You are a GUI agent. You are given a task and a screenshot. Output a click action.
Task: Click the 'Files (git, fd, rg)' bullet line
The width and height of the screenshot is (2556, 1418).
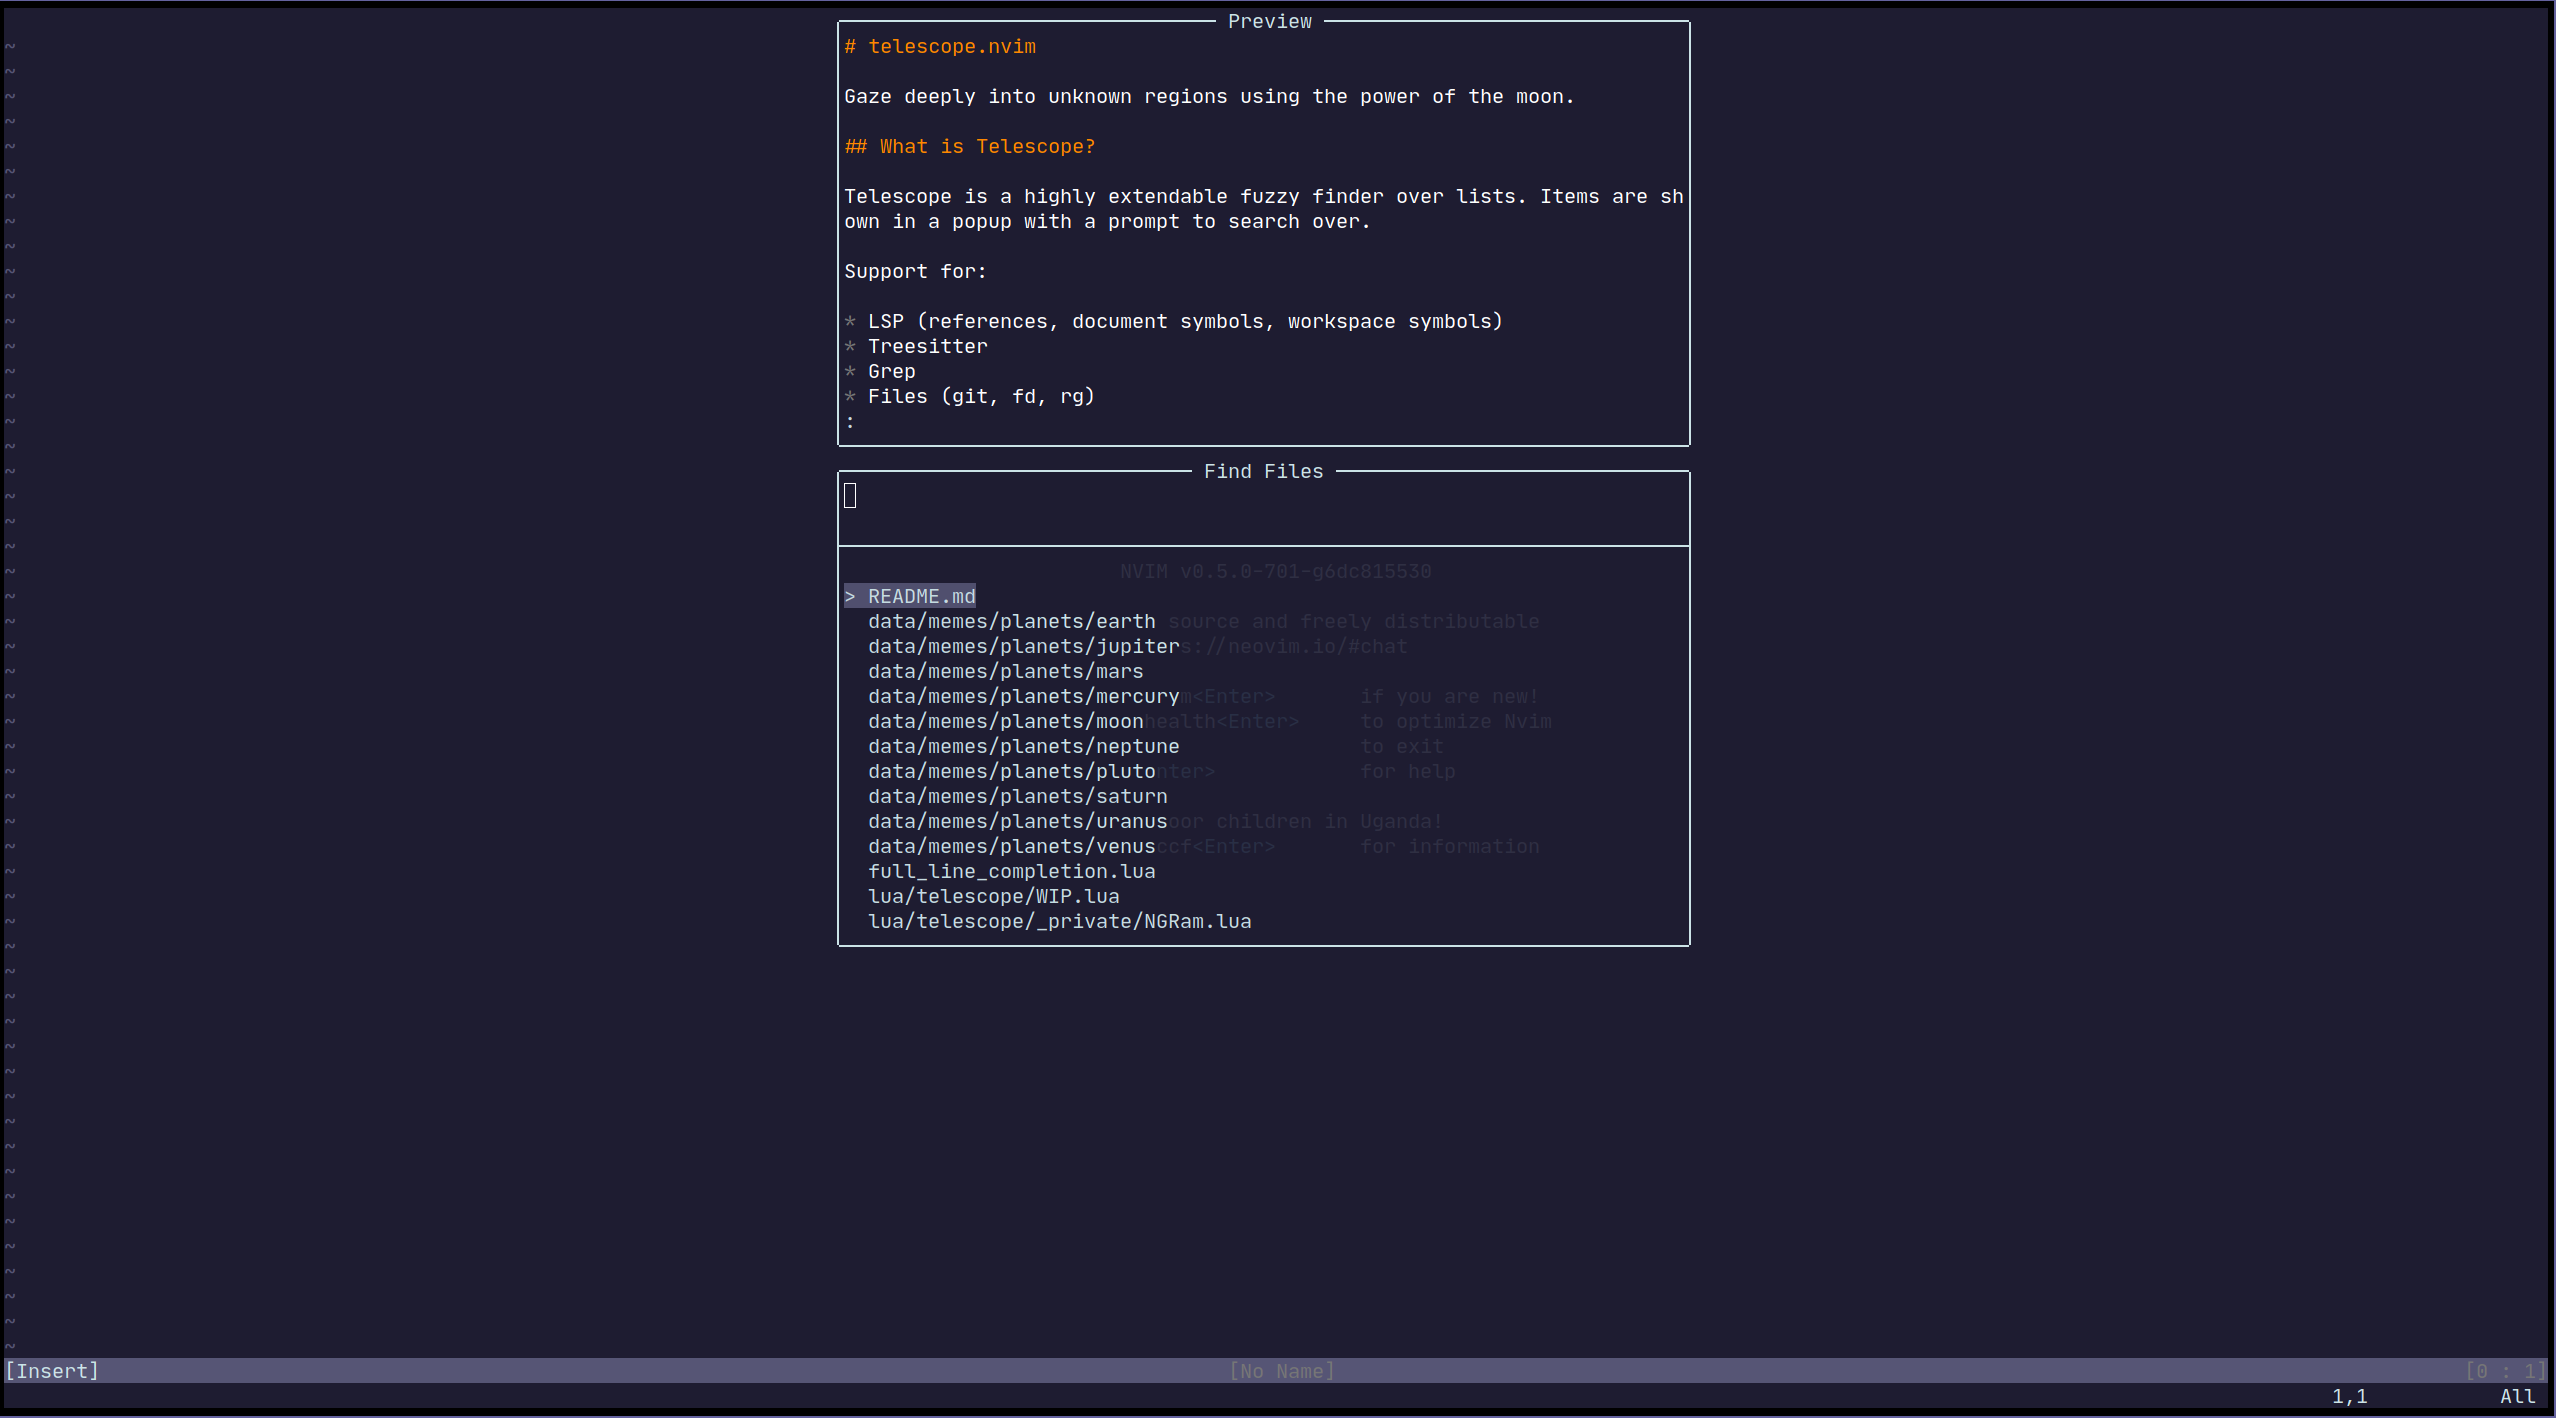(x=969, y=397)
